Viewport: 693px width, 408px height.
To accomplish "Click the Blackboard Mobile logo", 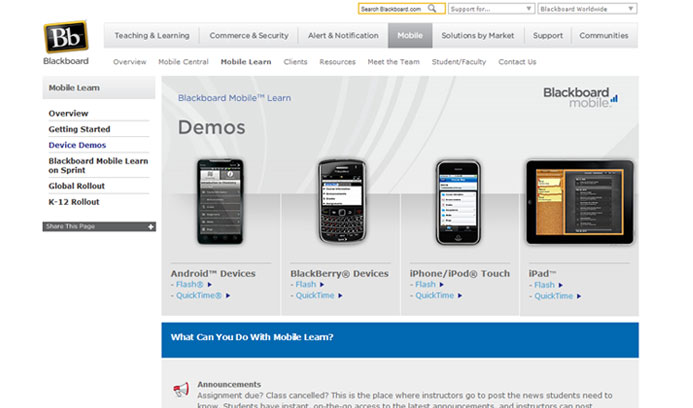I will coord(580,97).
